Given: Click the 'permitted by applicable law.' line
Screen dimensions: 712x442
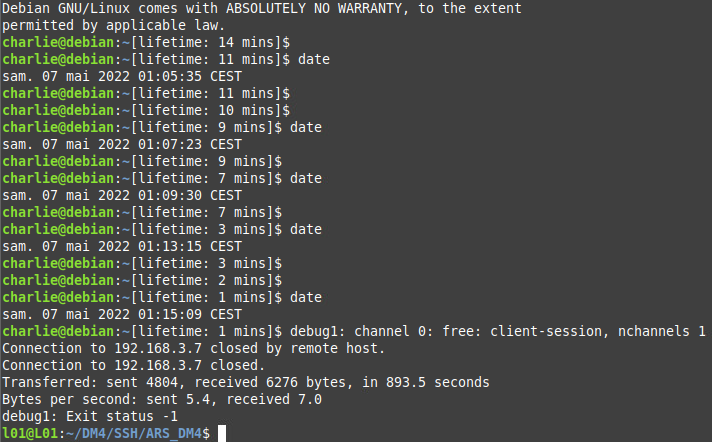Looking at the screenshot, I should [114, 25].
